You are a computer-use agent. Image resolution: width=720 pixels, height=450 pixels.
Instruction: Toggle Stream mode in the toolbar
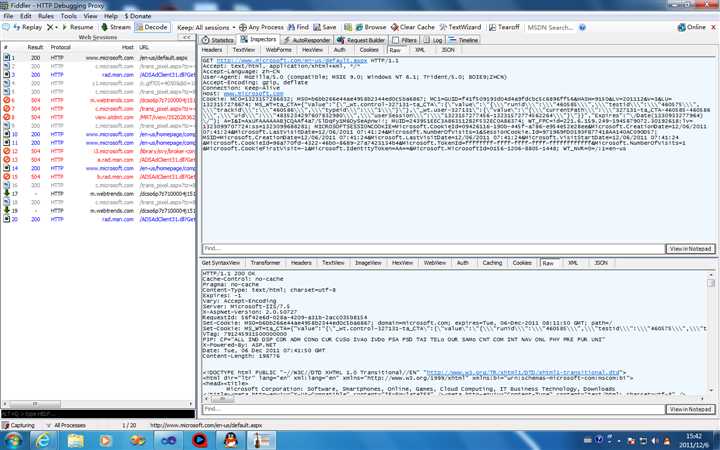point(116,28)
